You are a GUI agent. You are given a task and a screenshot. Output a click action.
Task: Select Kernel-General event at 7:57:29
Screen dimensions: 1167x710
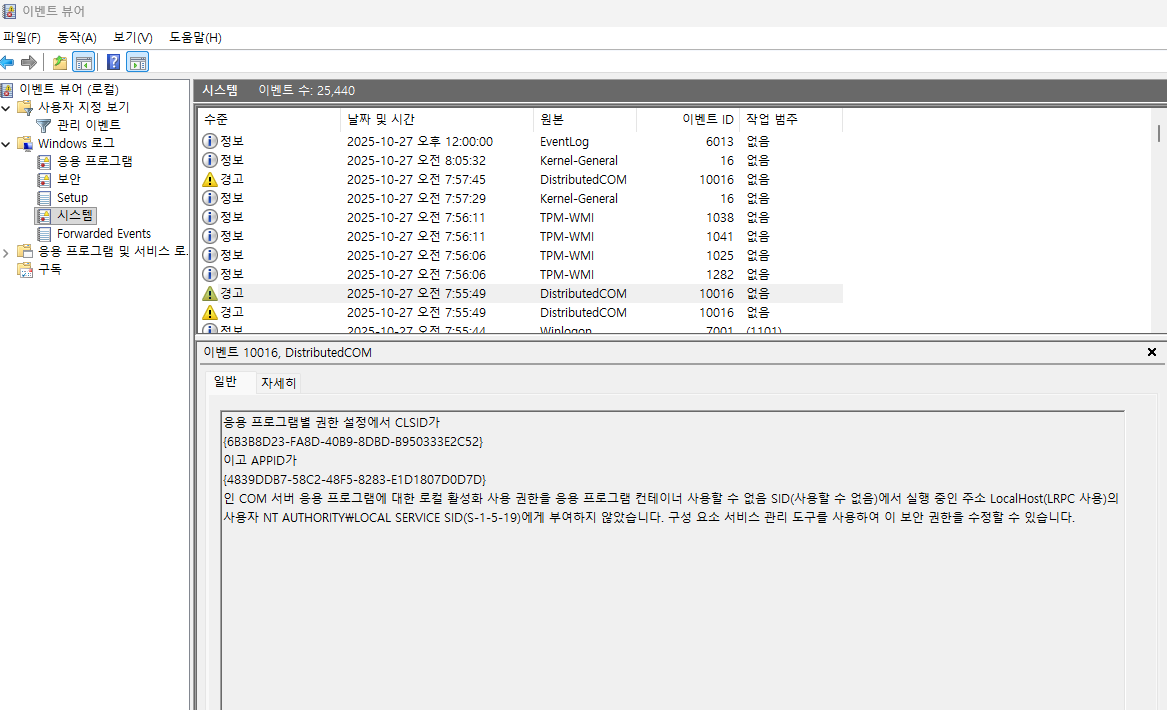click(x=521, y=199)
